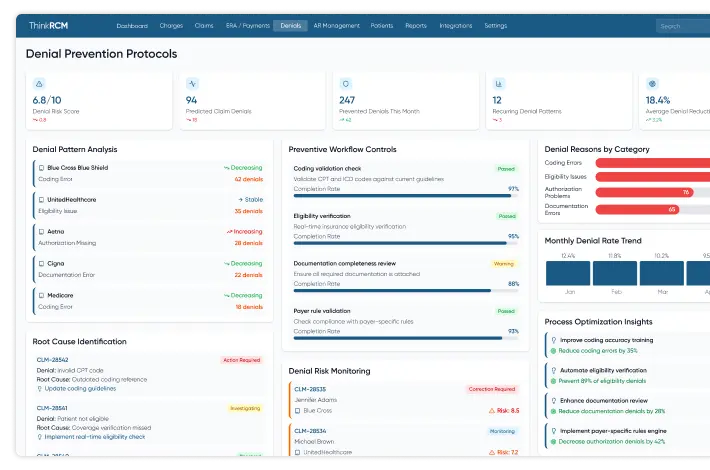Click the Recurring Denial Patterns chart icon
This screenshot has height=470, width=710.
pos(499,84)
